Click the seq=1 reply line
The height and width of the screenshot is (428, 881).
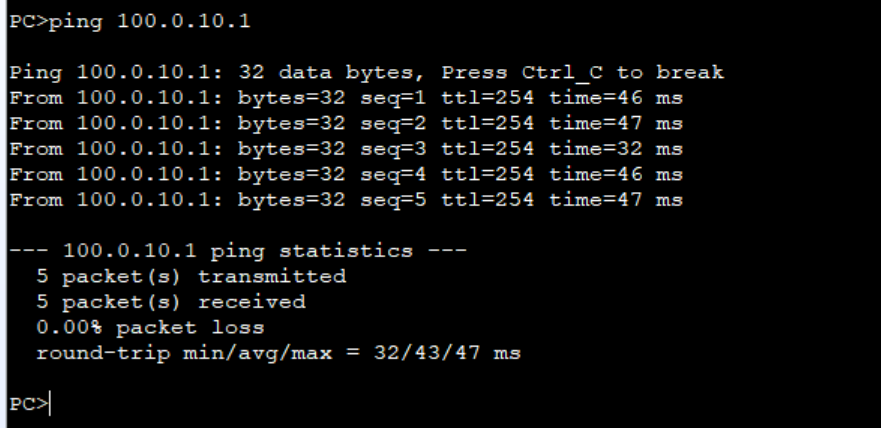point(346,98)
